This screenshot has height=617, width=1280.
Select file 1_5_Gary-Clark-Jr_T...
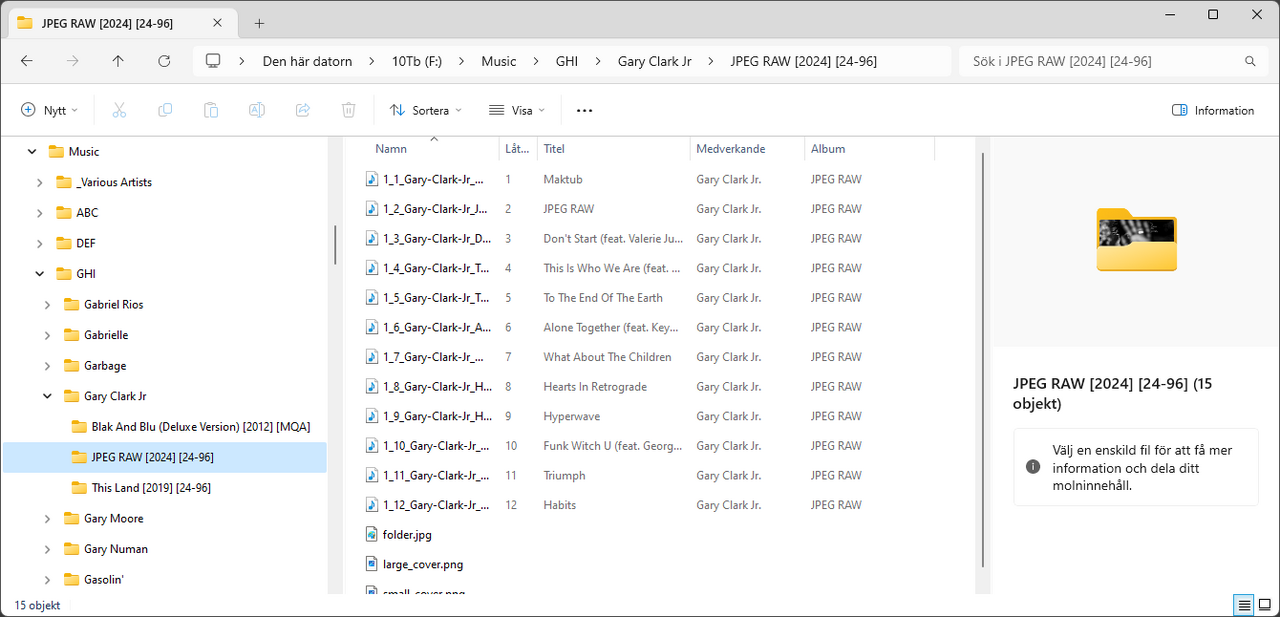point(436,297)
